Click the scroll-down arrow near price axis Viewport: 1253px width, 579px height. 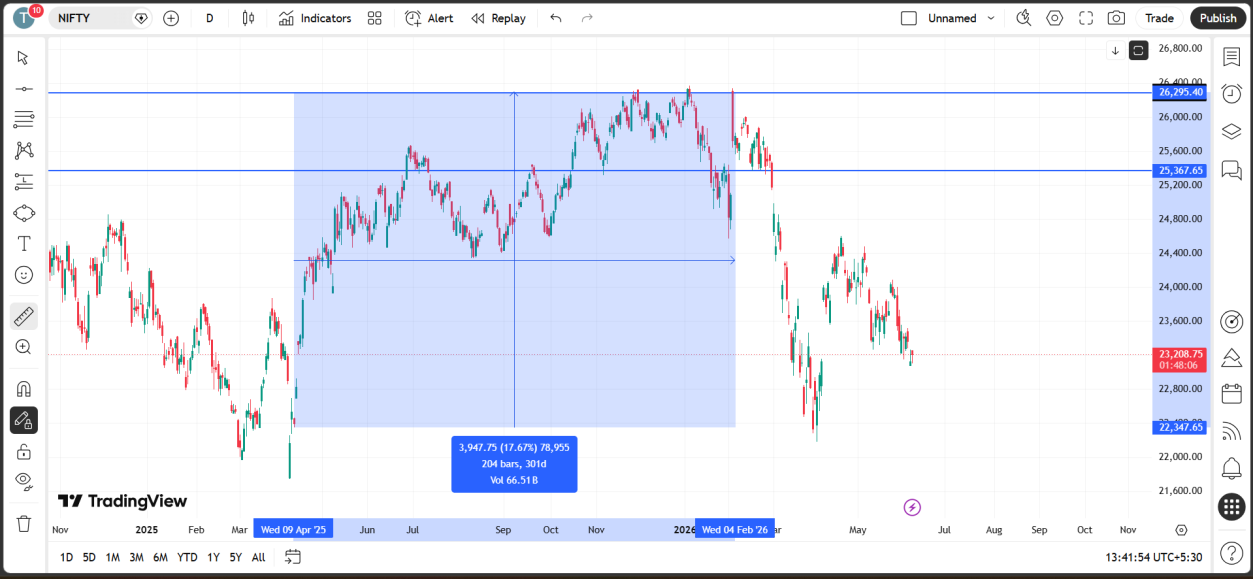click(x=1115, y=50)
